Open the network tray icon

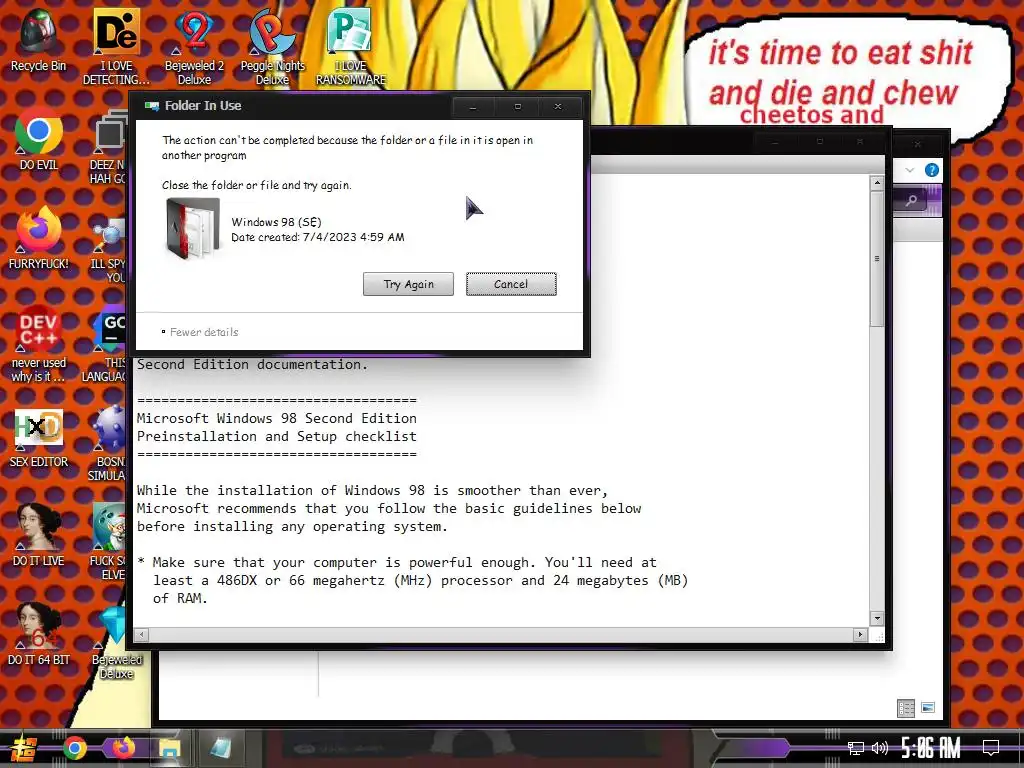856,748
